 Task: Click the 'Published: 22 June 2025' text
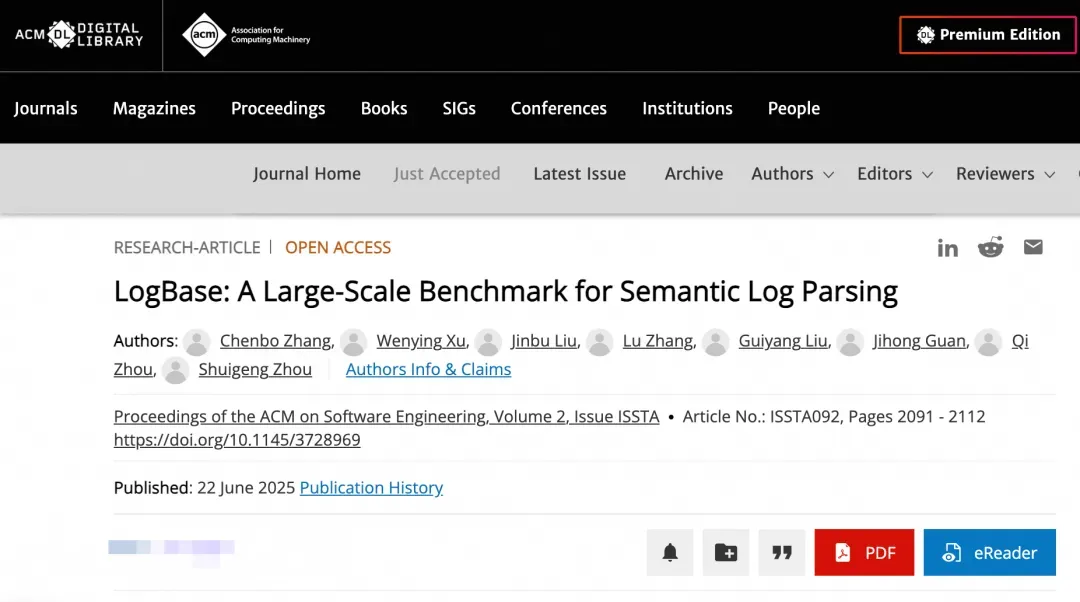(x=205, y=488)
